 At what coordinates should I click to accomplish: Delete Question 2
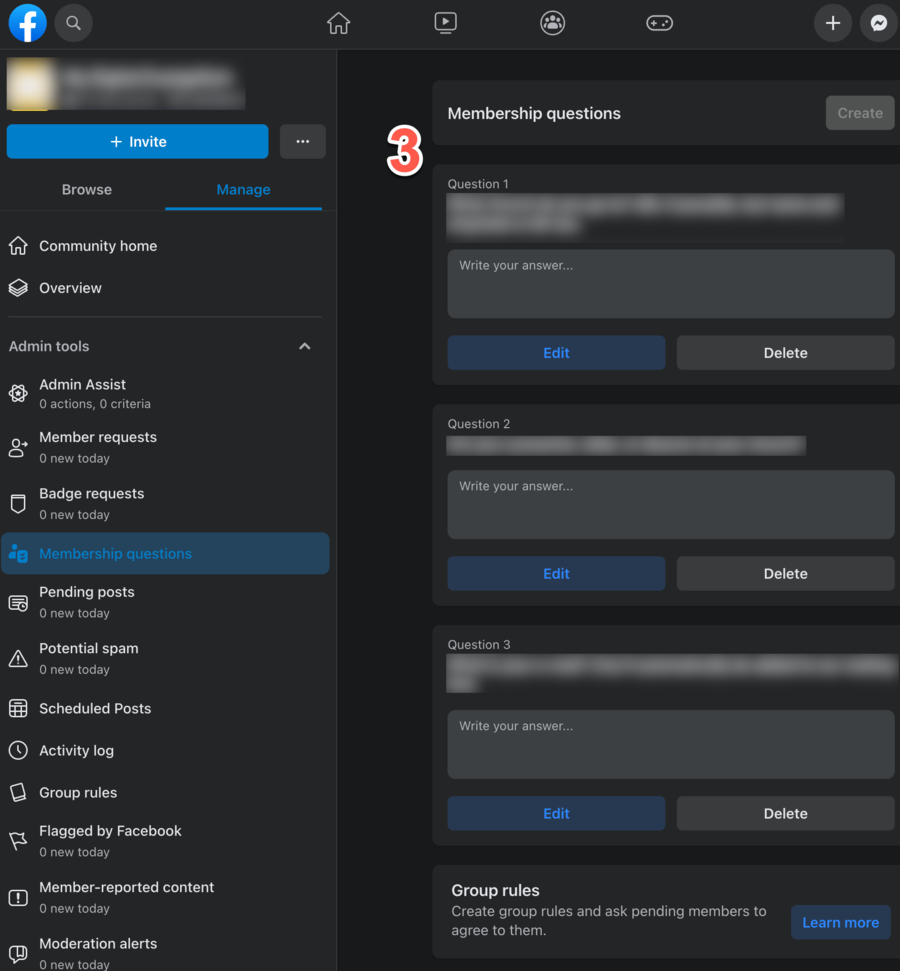pyautogui.click(x=785, y=574)
